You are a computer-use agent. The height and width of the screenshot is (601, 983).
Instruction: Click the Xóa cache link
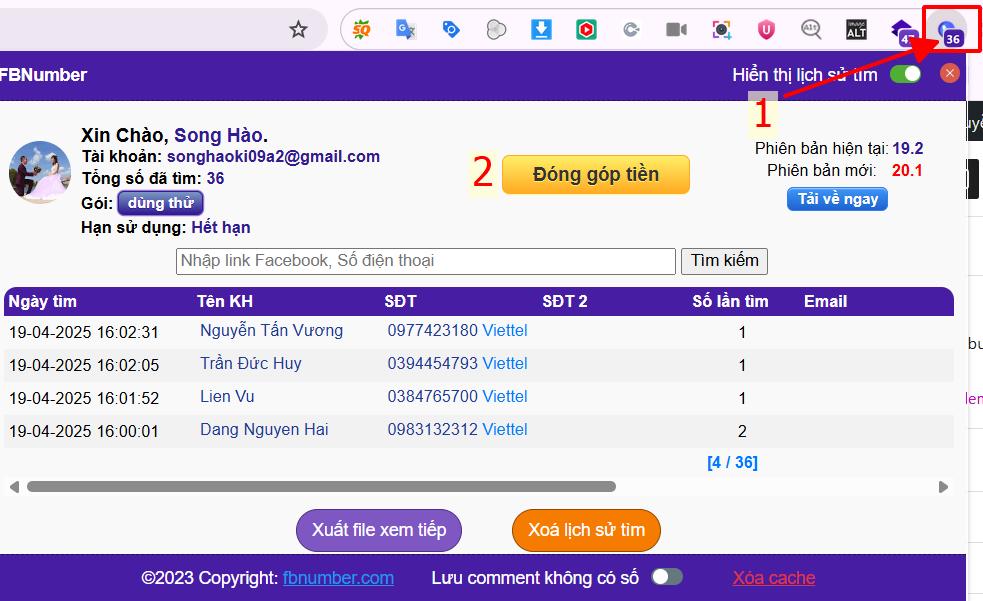click(x=774, y=578)
